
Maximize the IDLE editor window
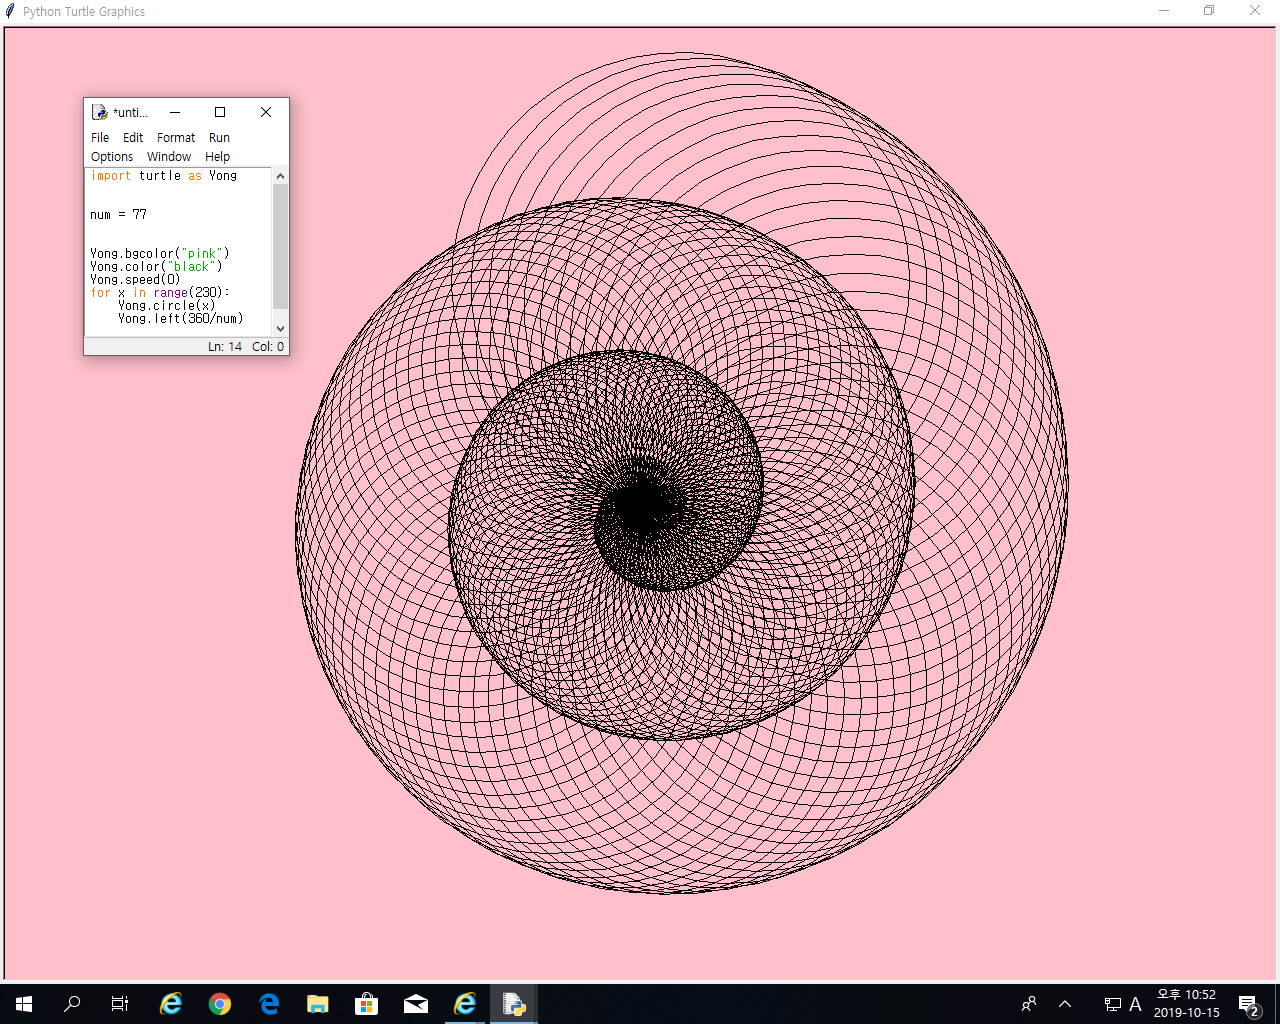pos(220,112)
